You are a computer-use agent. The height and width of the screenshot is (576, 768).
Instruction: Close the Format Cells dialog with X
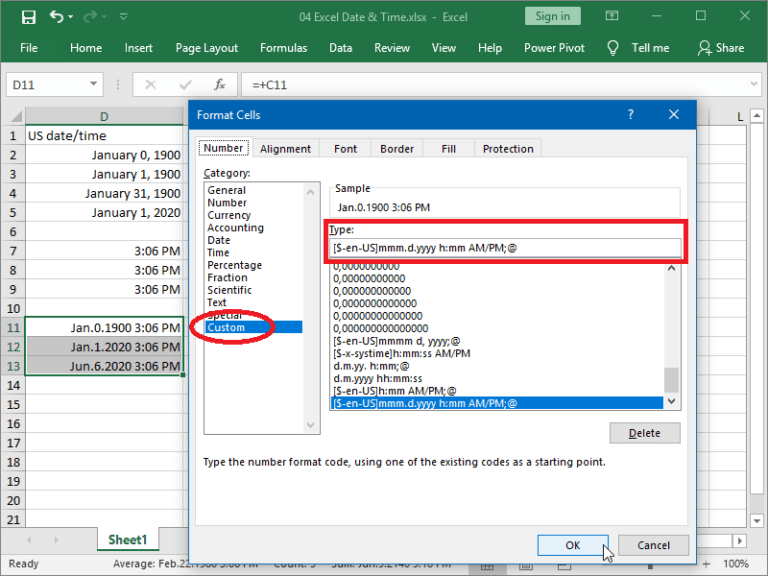674,115
